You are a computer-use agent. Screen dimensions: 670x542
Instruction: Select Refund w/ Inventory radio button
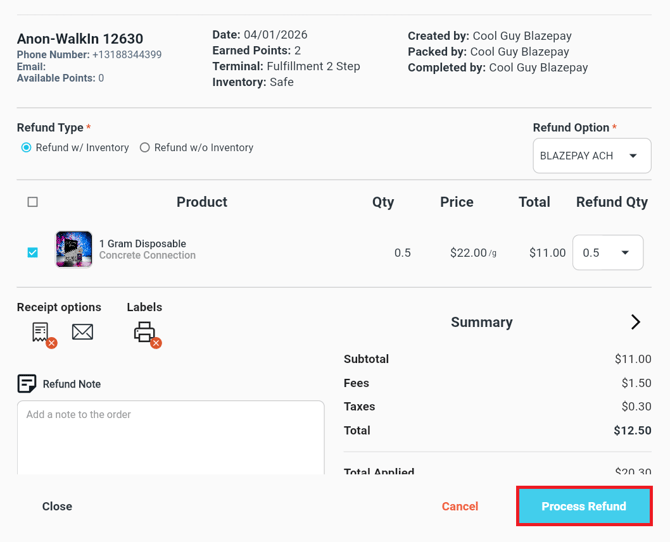point(27,148)
